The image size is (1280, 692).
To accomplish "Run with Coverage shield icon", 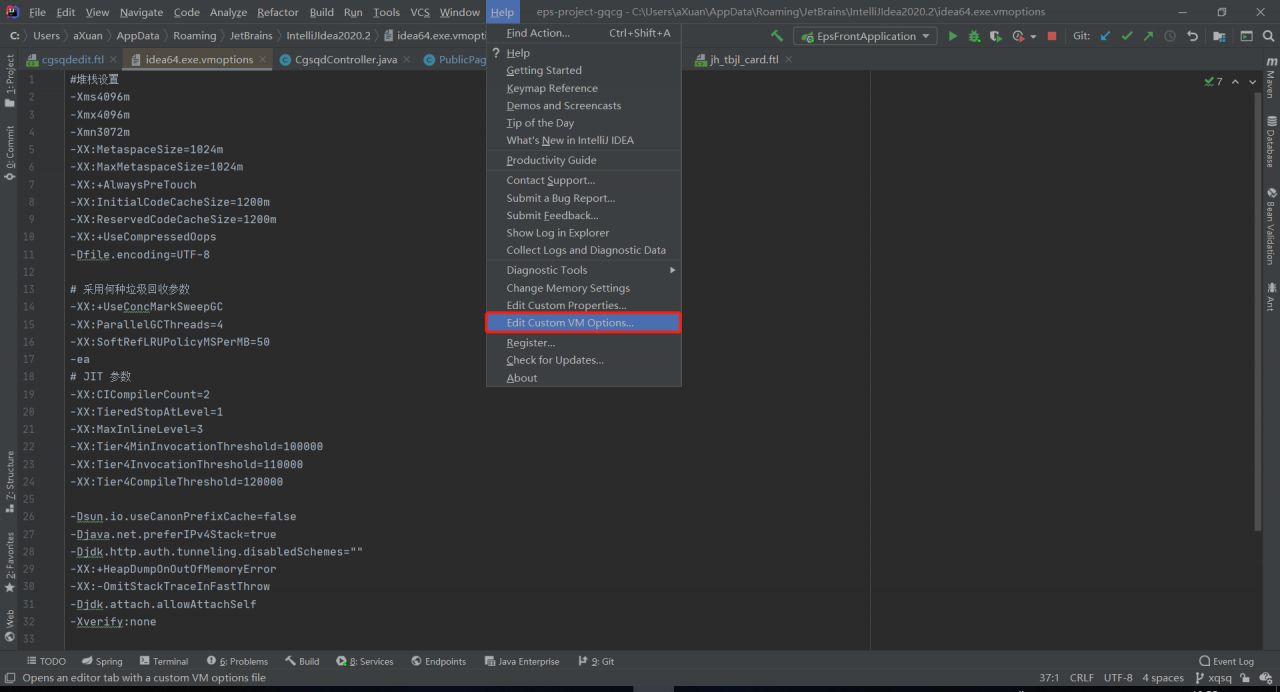I will pos(996,36).
